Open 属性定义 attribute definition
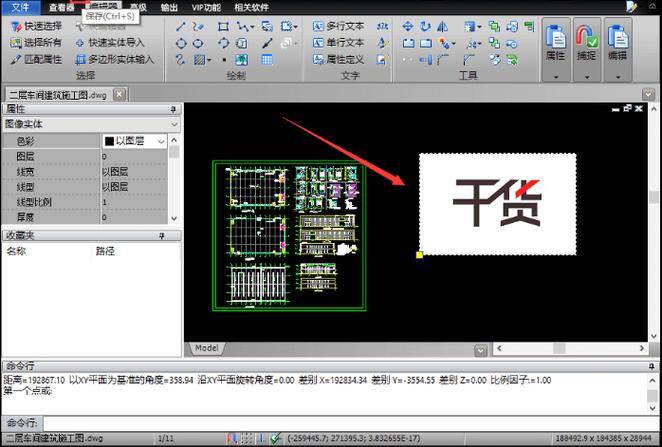662x447 pixels. [338, 59]
